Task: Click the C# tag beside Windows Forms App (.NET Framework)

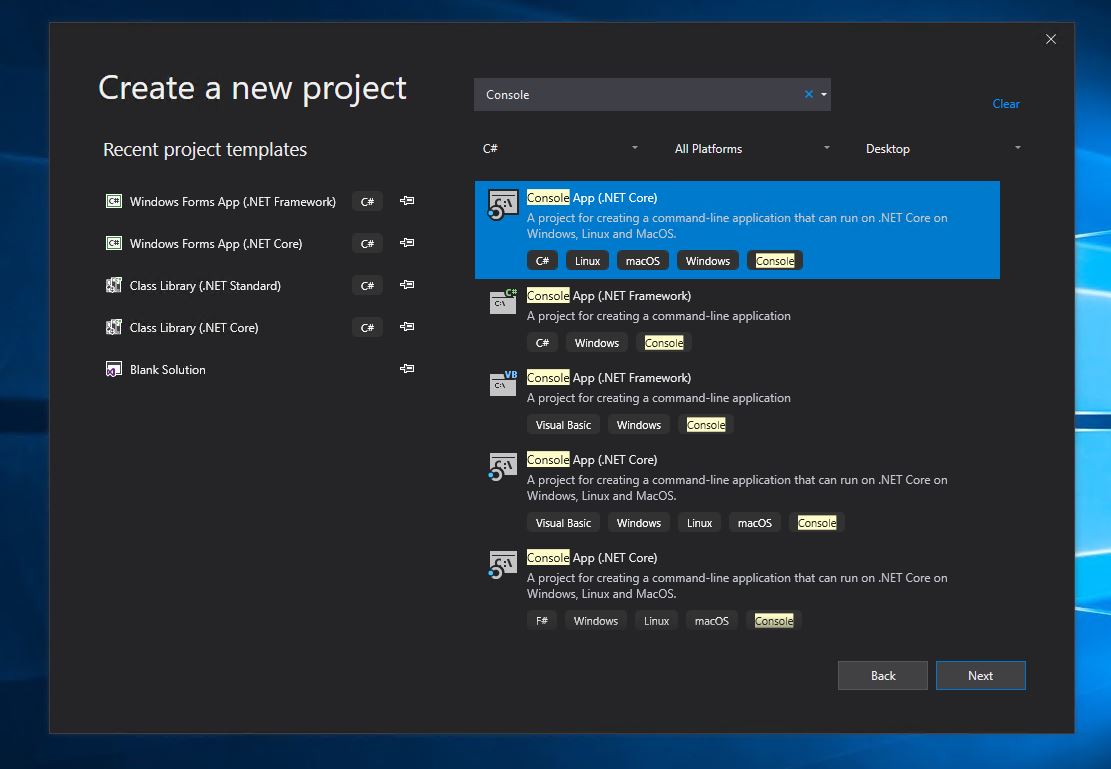Action: click(x=367, y=201)
